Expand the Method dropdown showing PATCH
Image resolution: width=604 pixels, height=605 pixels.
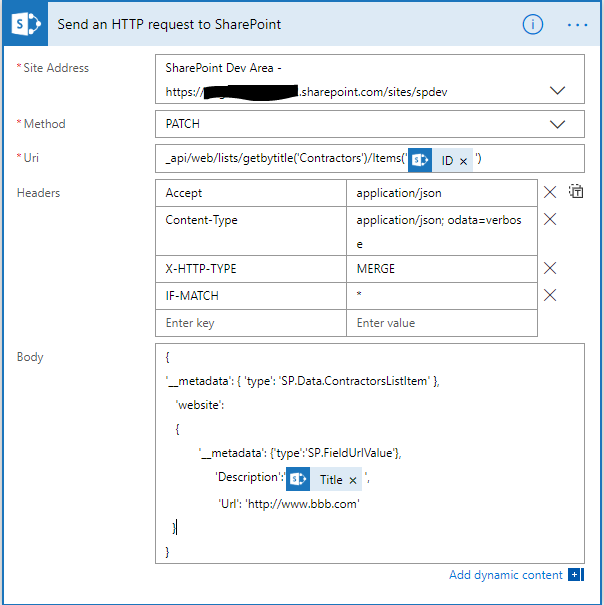(557, 124)
